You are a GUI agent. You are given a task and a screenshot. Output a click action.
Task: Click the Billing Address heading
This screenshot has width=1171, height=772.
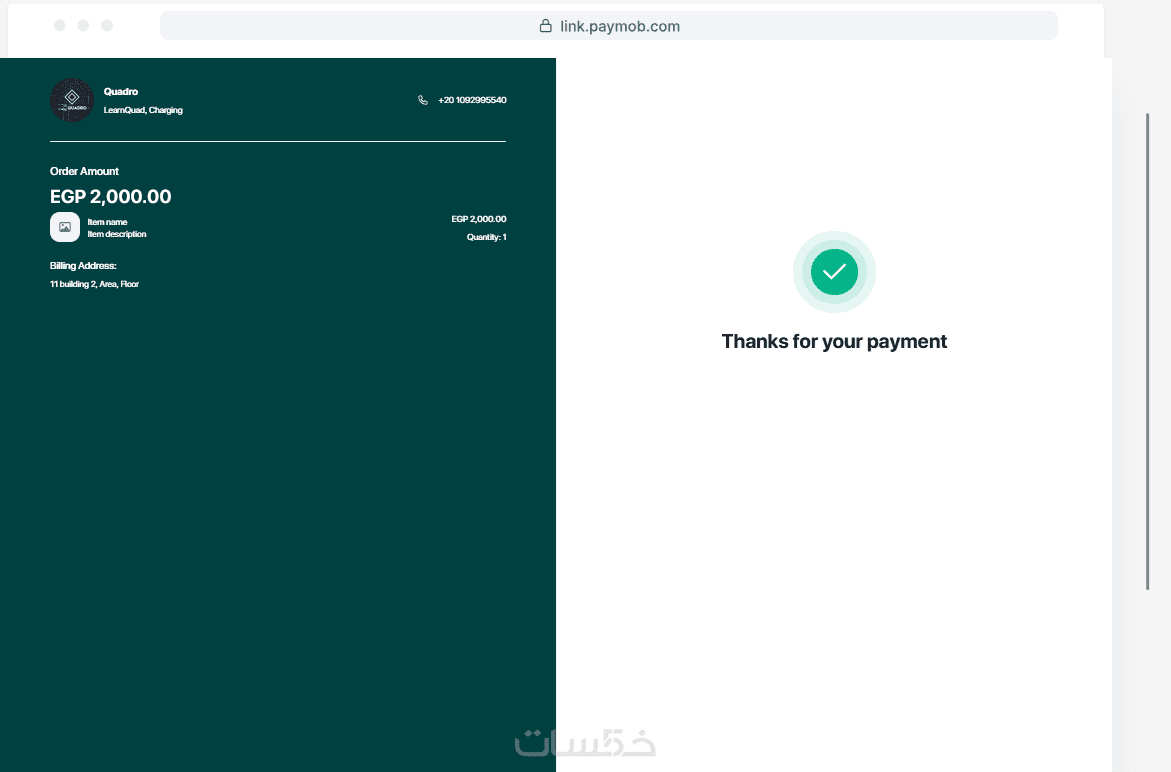pos(83,266)
